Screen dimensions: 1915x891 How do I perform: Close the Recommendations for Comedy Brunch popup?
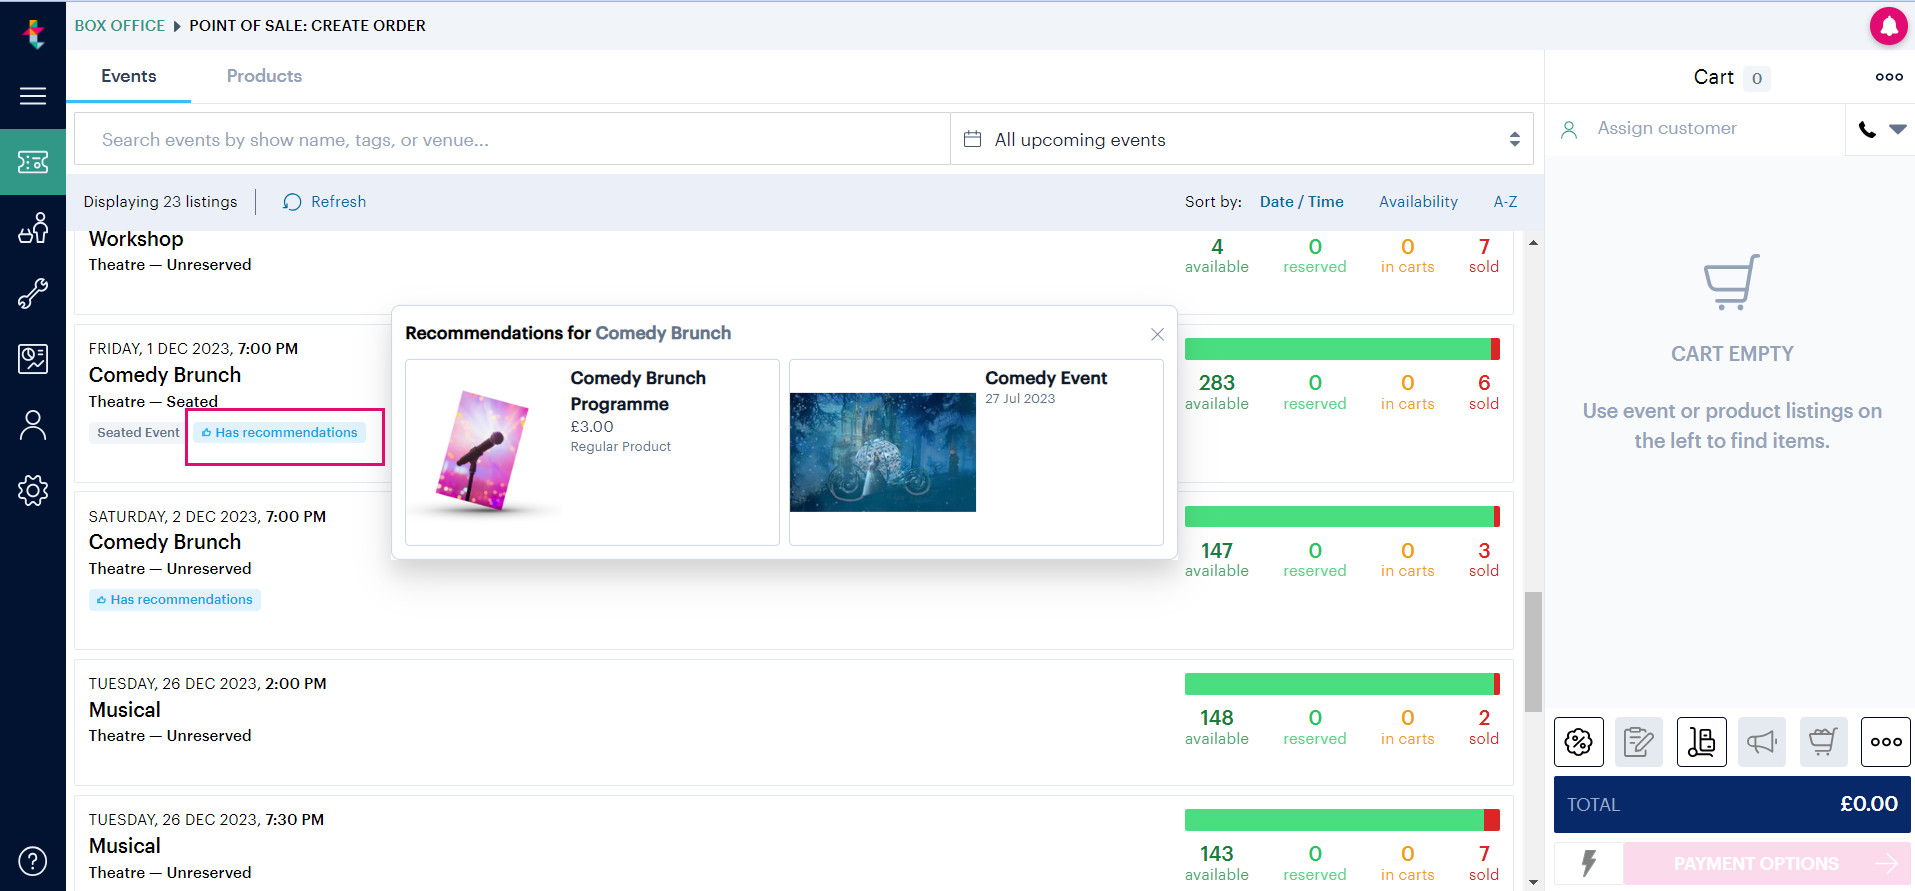(1157, 334)
